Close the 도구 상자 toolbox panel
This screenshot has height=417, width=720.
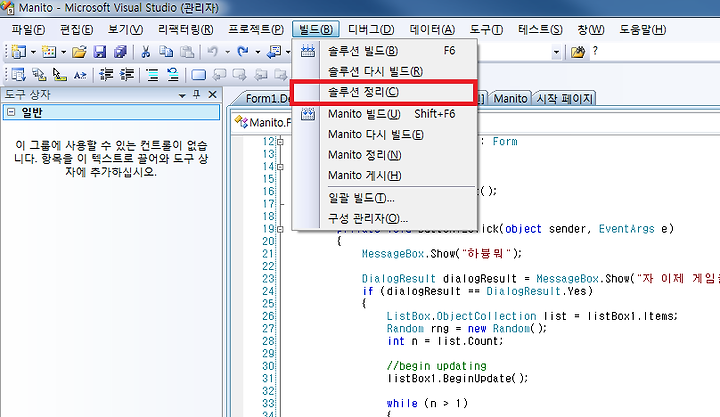pyautogui.click(x=212, y=95)
